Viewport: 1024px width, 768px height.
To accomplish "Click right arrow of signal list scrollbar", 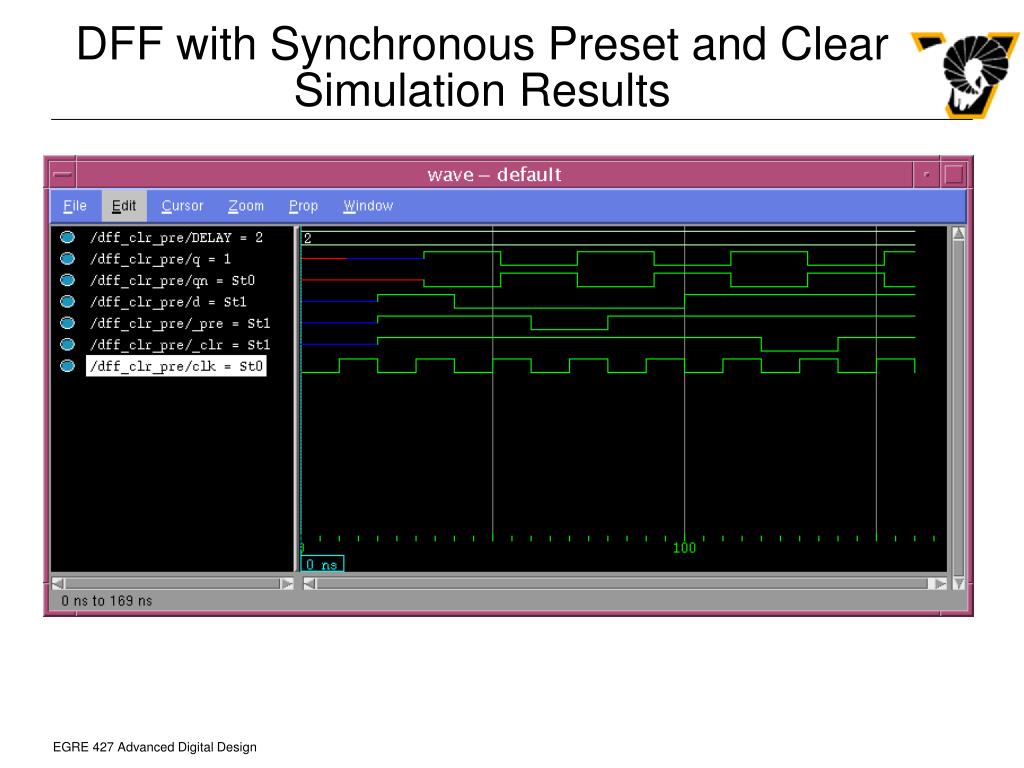I will point(287,583).
